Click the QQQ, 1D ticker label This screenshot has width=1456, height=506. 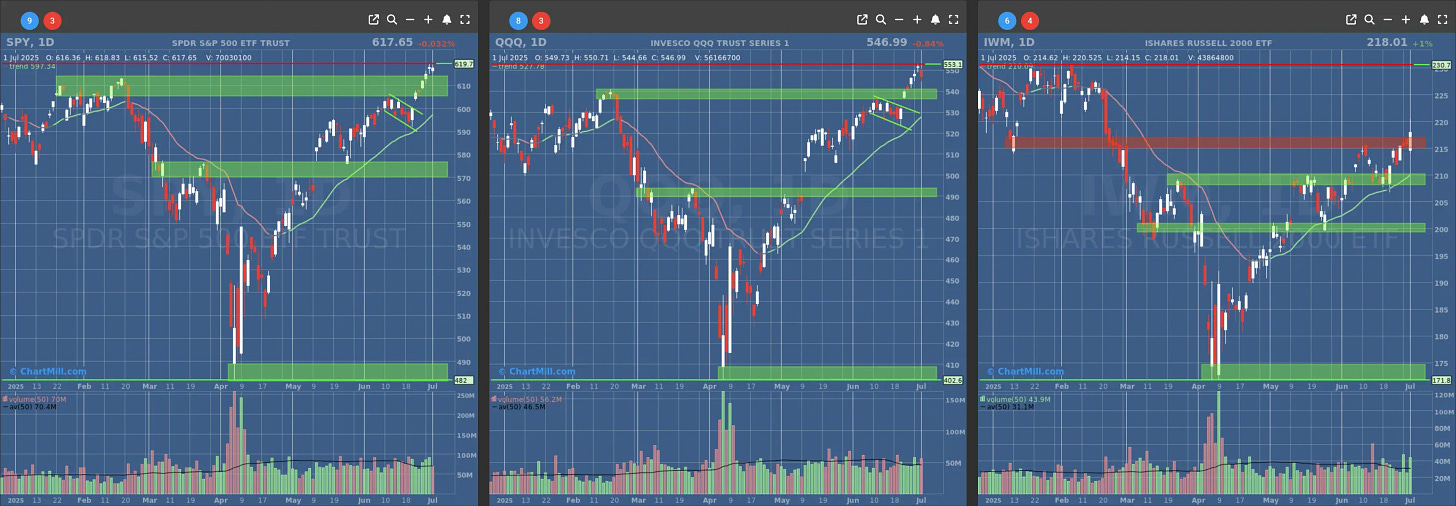point(520,42)
